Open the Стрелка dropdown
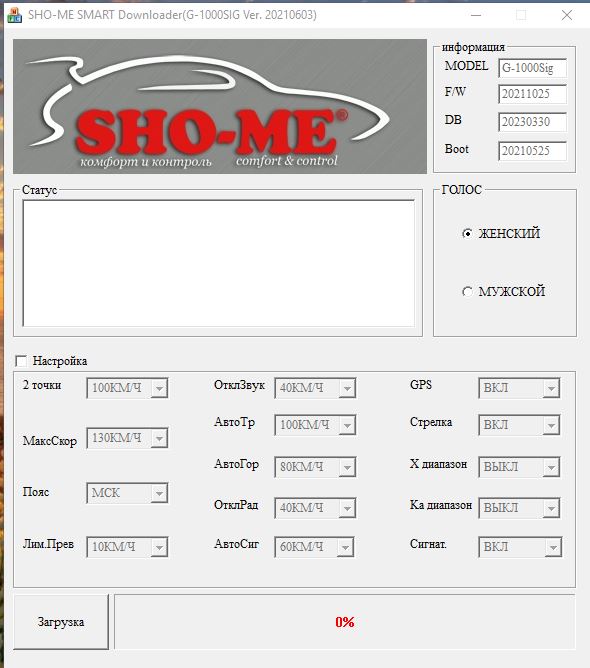590x668 pixels. coord(519,425)
